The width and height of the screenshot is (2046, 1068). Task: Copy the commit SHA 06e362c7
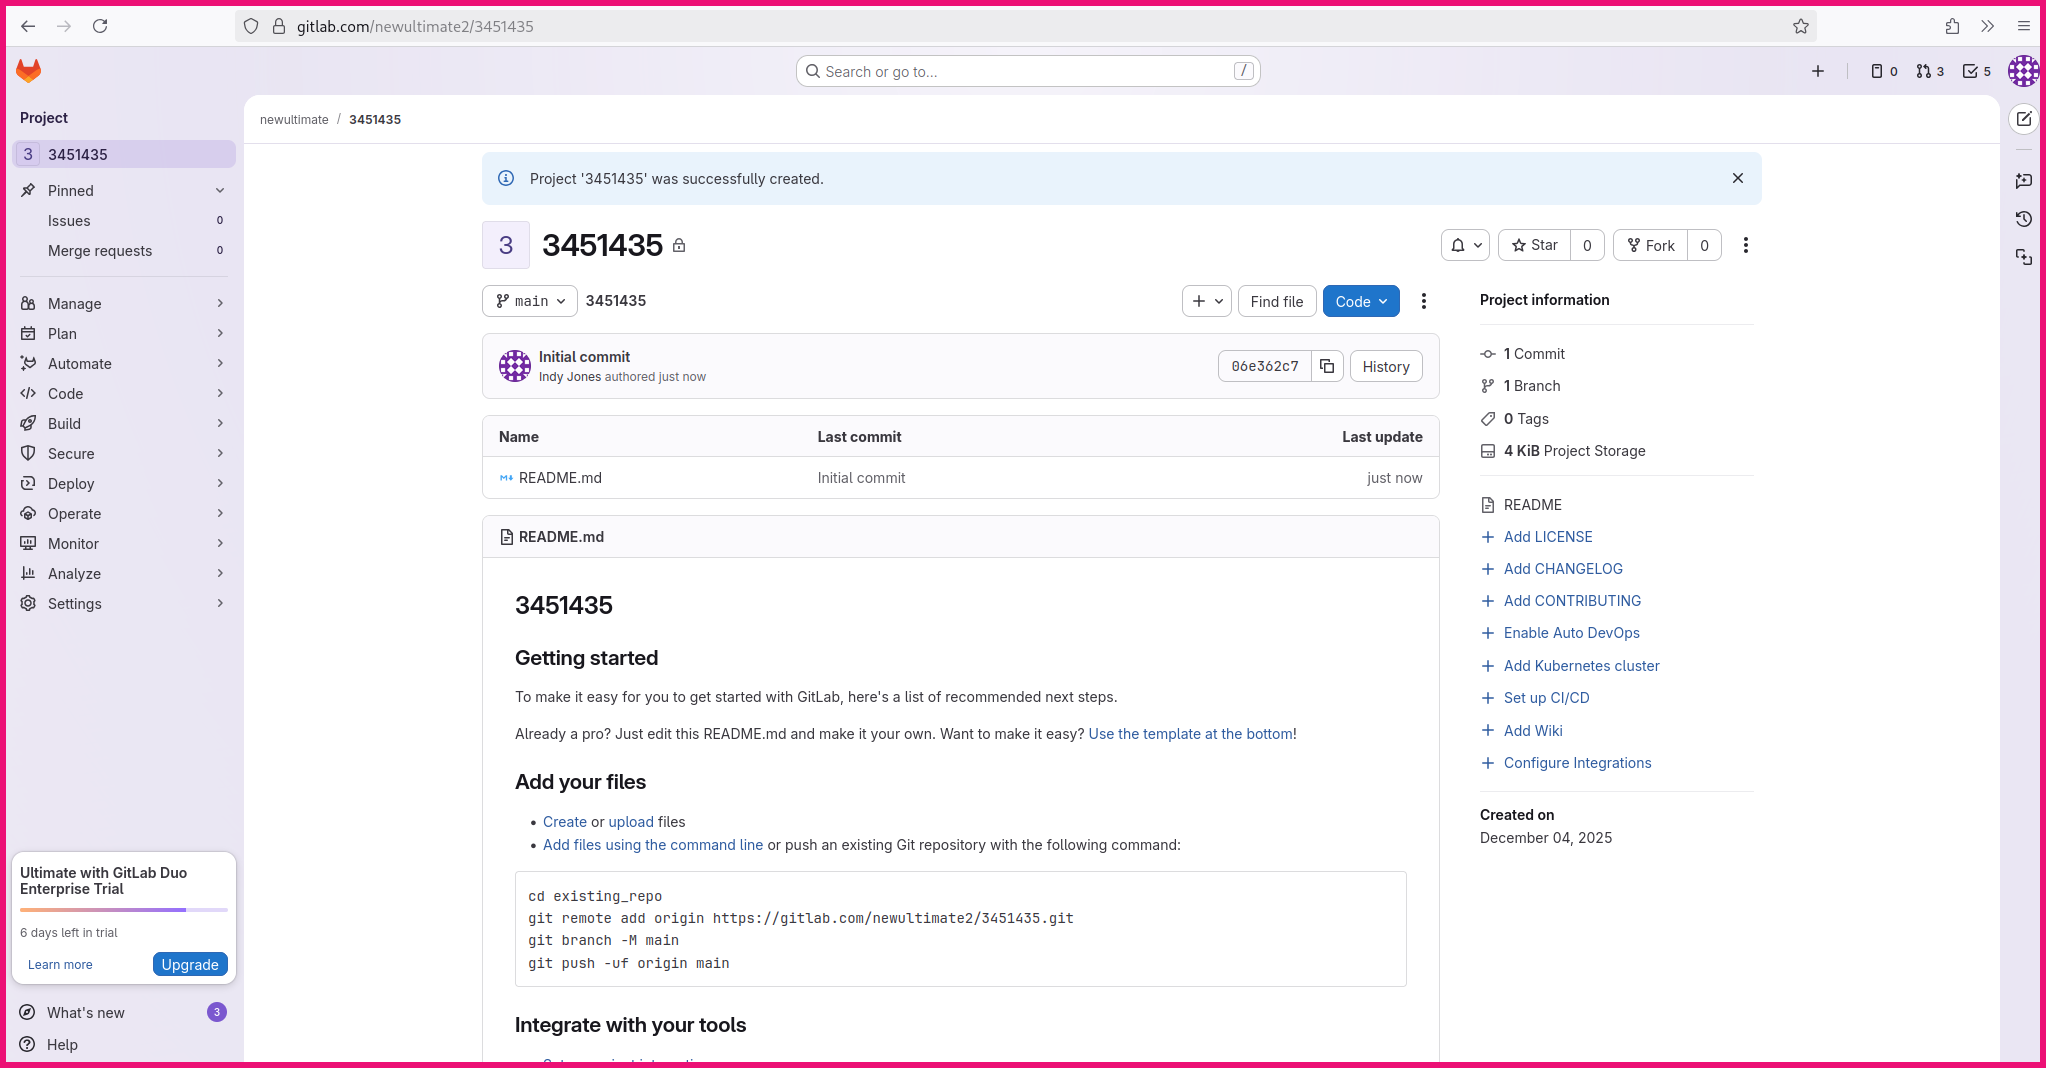click(1327, 366)
